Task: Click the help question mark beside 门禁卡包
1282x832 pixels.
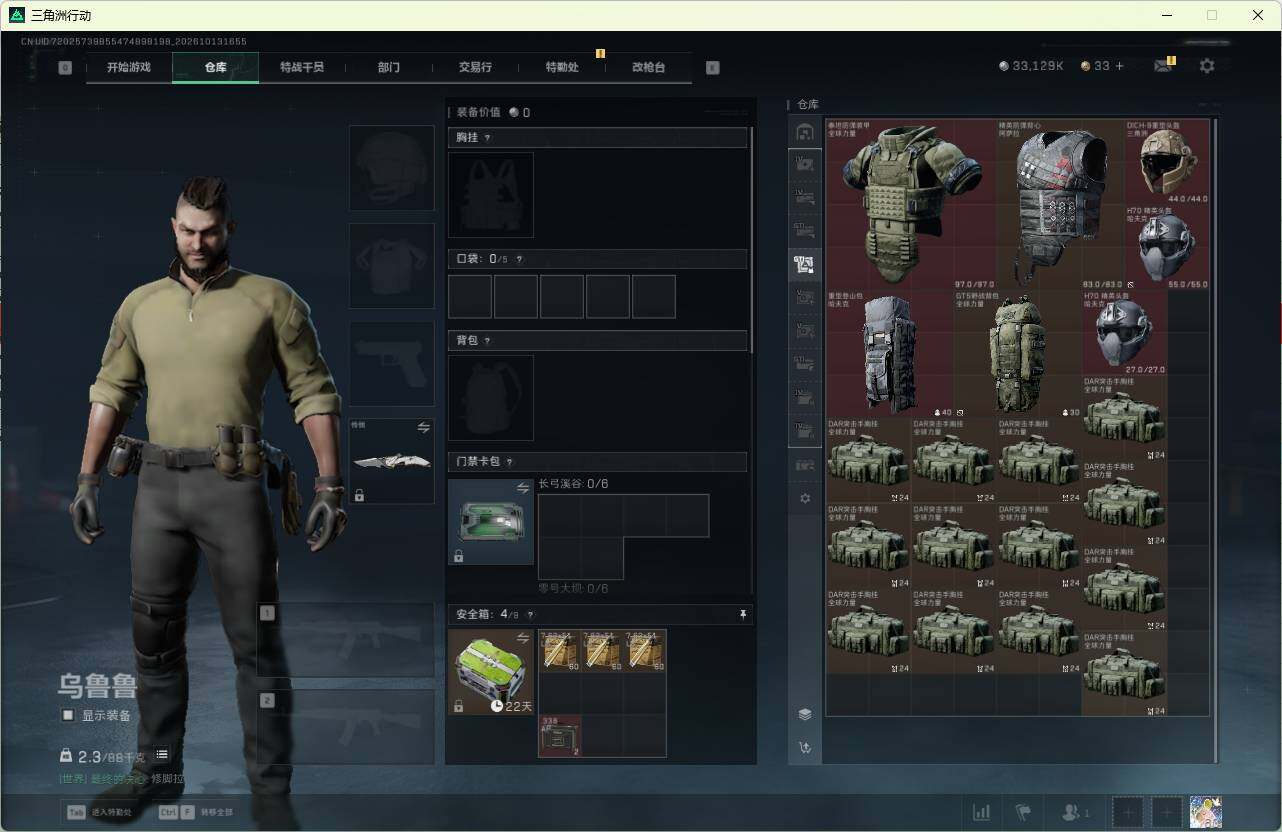Action: (x=509, y=462)
